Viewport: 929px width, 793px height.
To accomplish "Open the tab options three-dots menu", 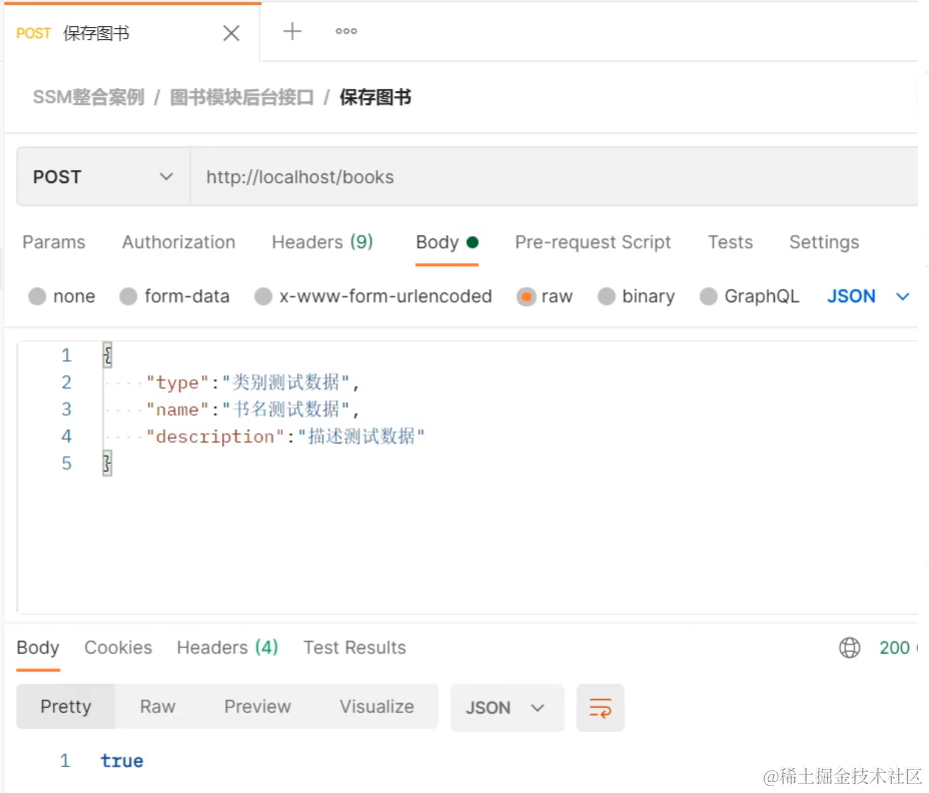I will click(x=346, y=31).
